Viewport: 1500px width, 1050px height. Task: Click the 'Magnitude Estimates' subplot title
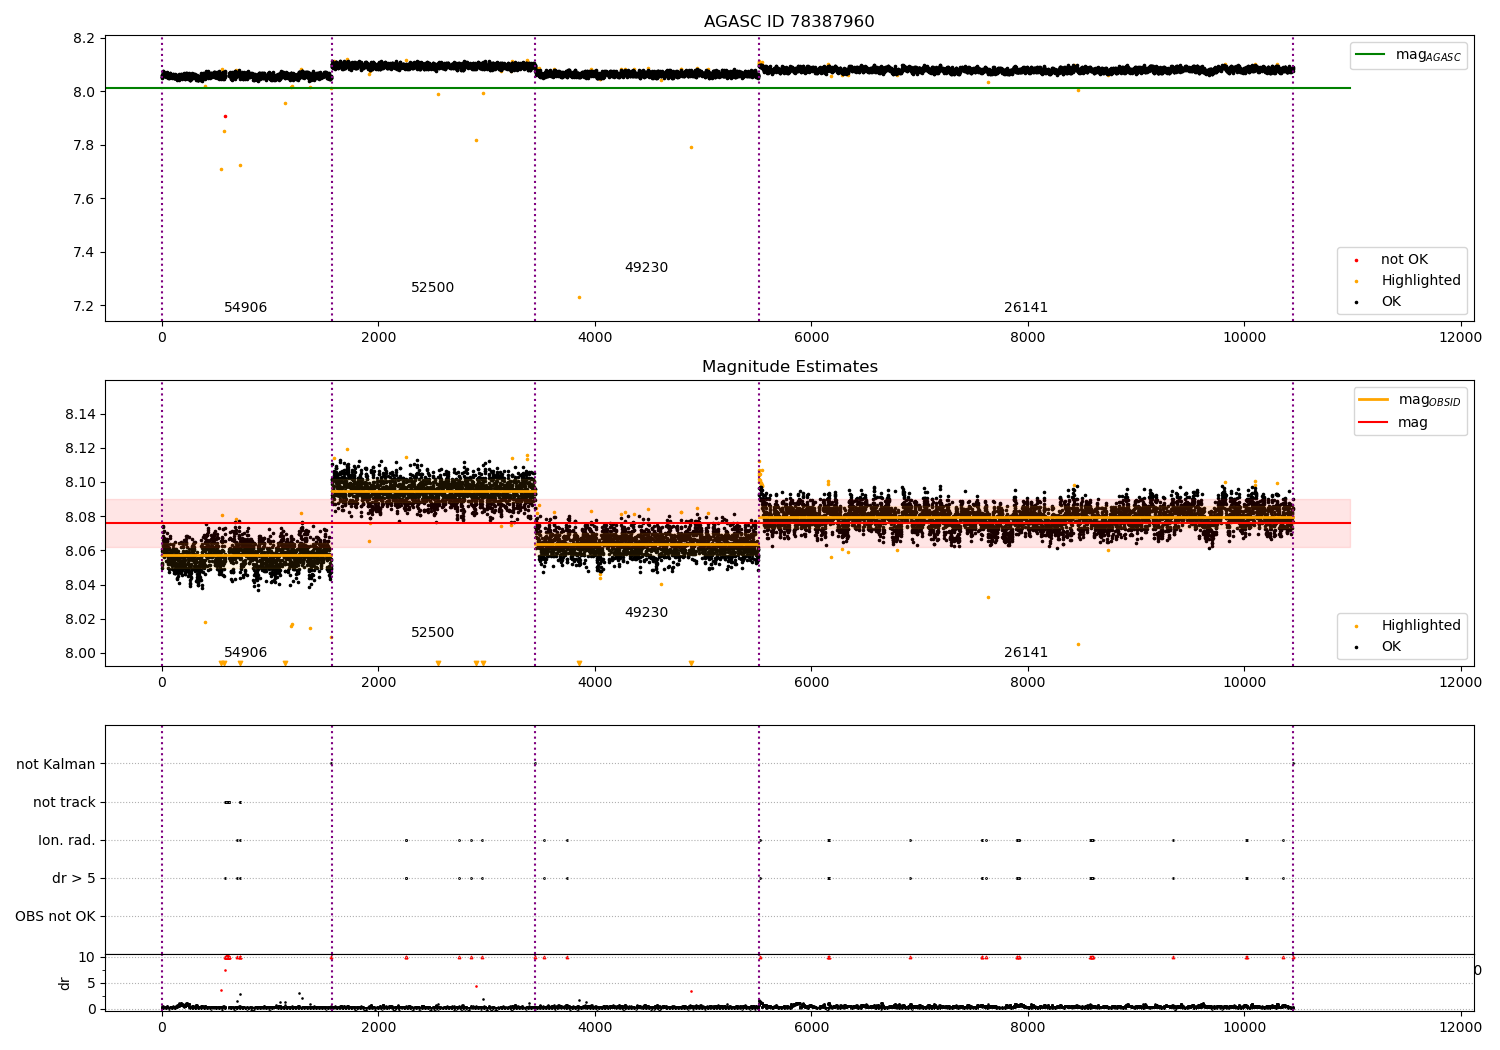tap(789, 367)
